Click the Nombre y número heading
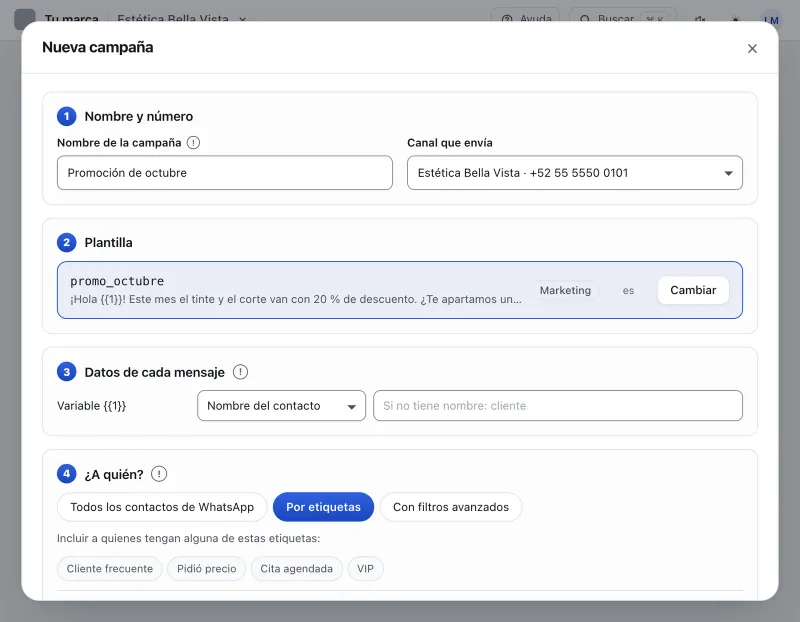800x622 pixels. (x=139, y=116)
